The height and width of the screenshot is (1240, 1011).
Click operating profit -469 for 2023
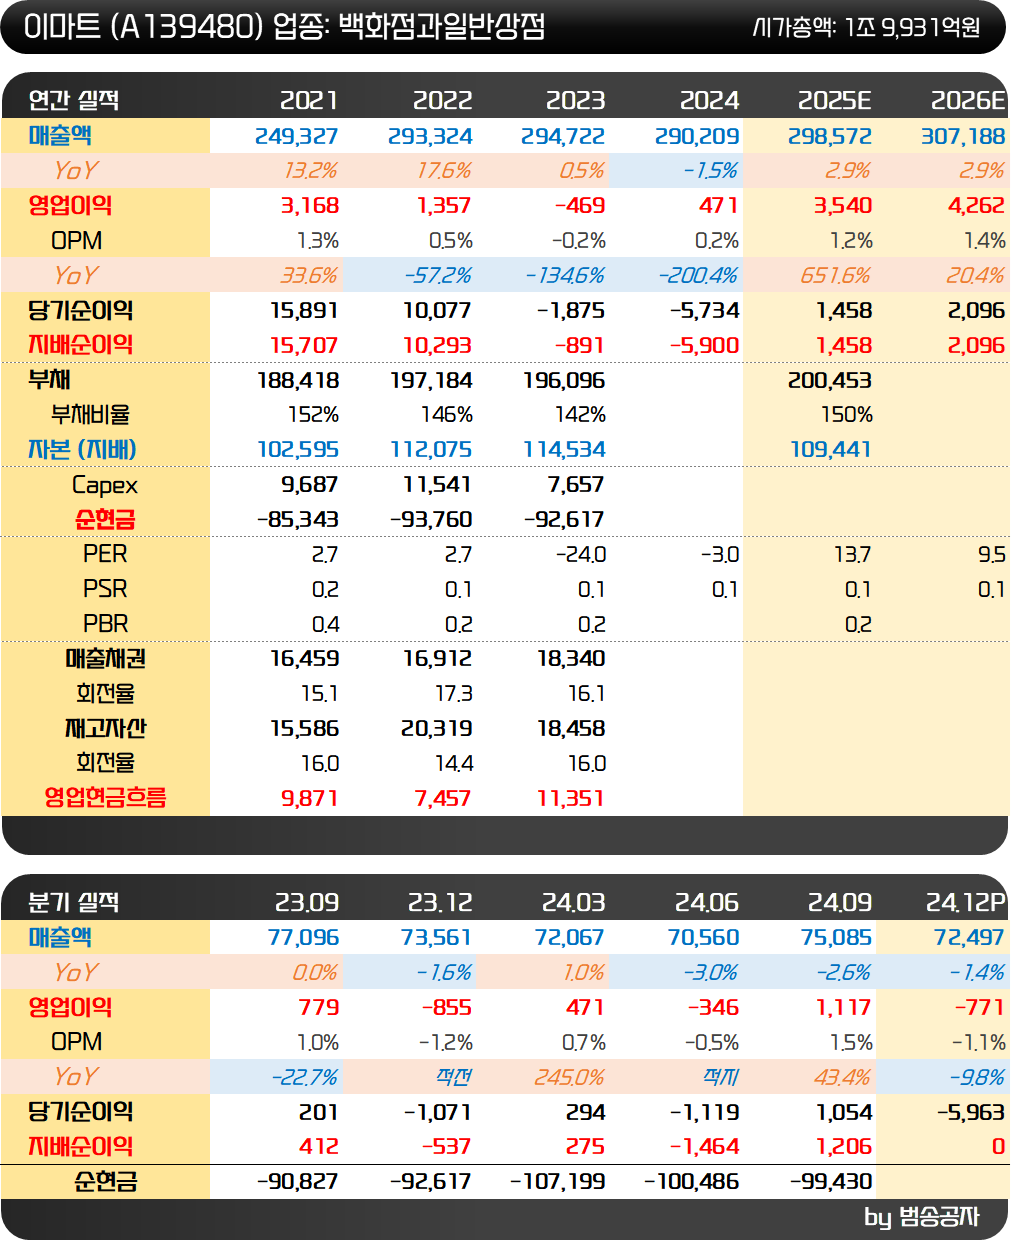click(x=579, y=206)
